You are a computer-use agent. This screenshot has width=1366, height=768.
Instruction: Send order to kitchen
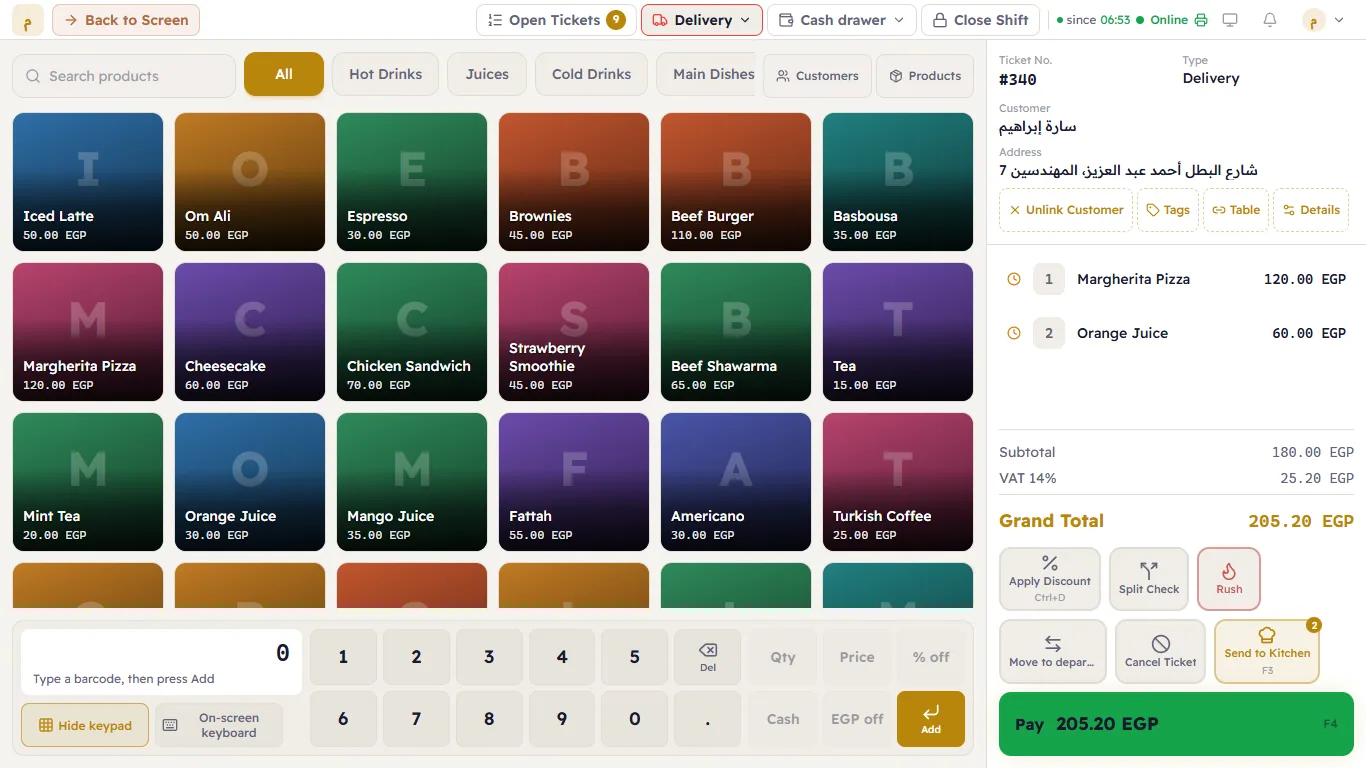coord(1267,652)
